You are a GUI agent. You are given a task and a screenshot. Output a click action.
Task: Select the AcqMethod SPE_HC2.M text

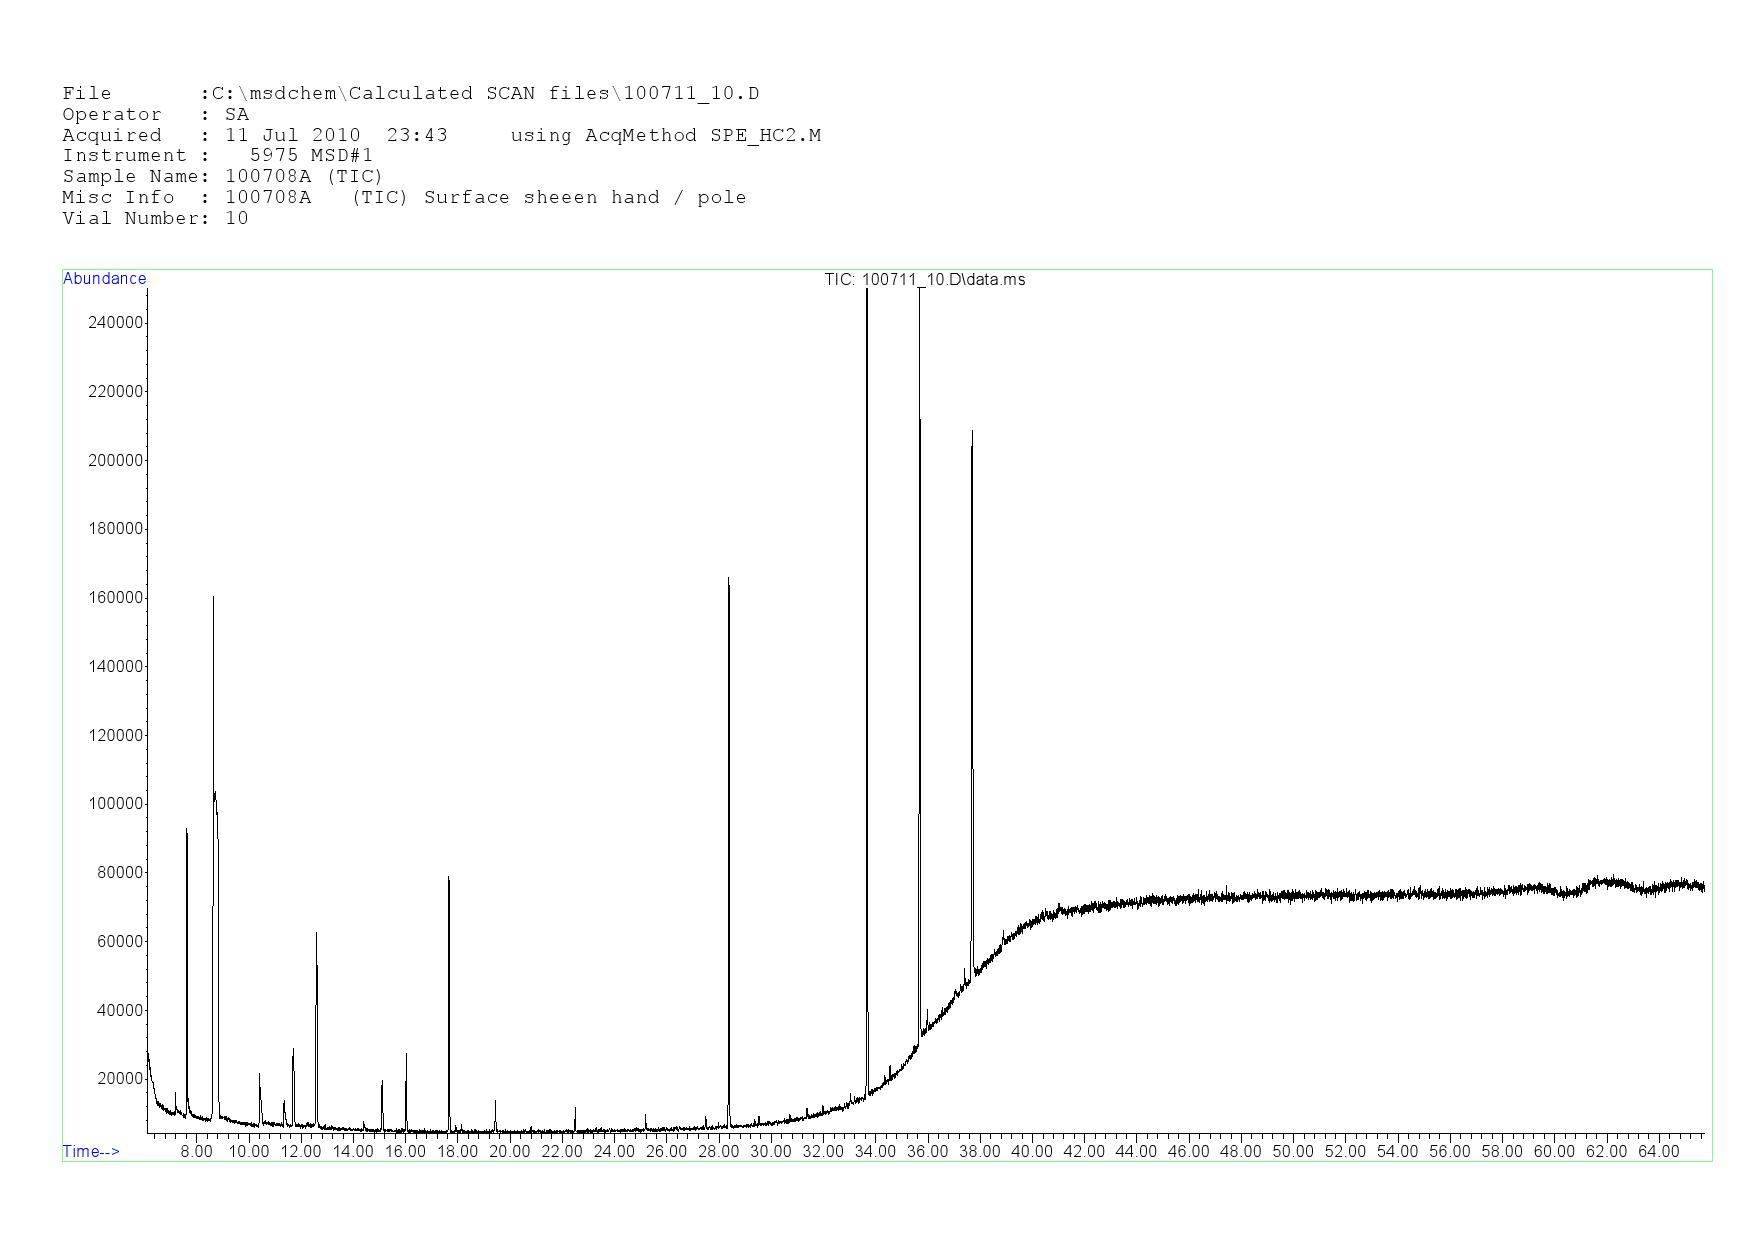[665, 136]
